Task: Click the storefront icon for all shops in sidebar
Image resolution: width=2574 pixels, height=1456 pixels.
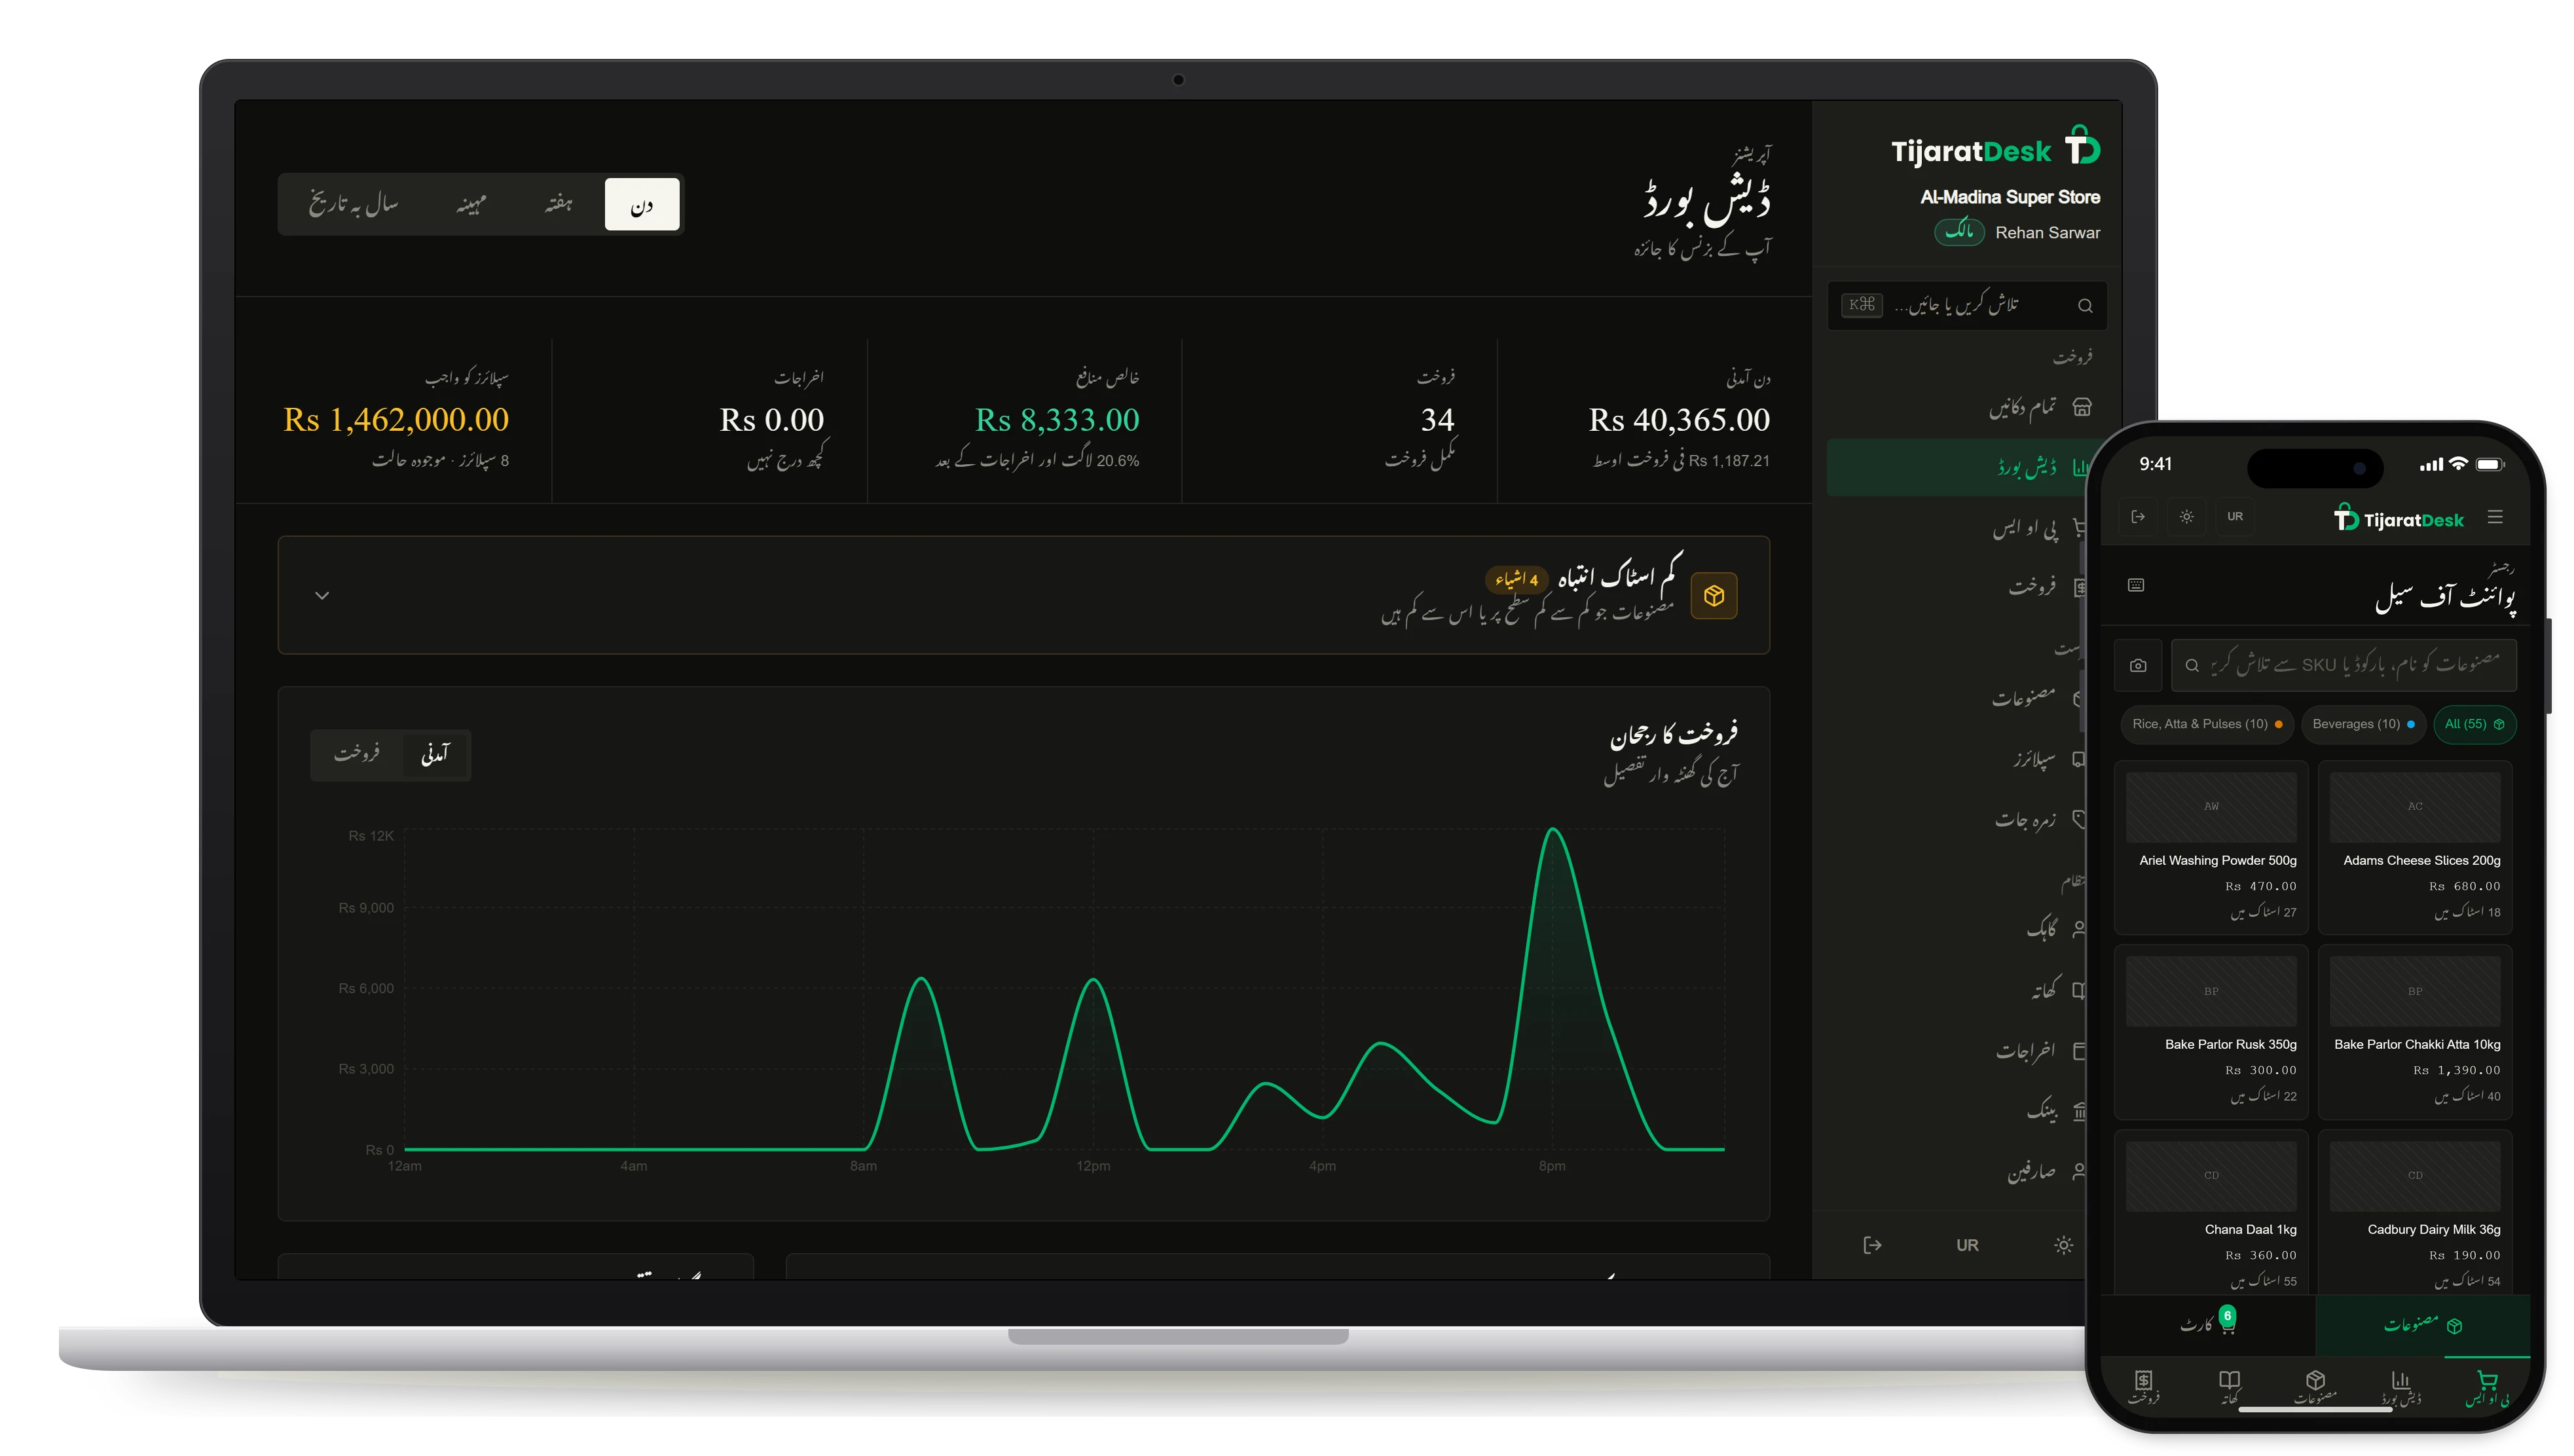Action: [2082, 407]
